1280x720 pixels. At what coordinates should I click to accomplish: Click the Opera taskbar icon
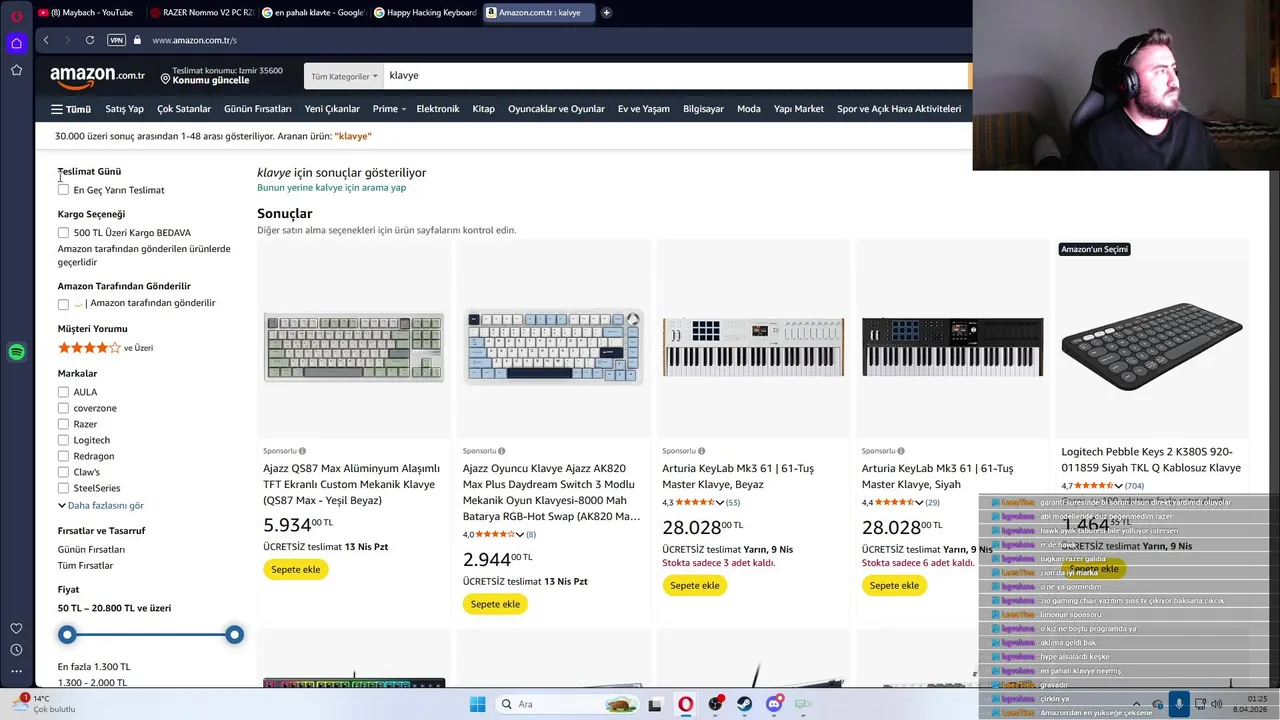coord(685,704)
